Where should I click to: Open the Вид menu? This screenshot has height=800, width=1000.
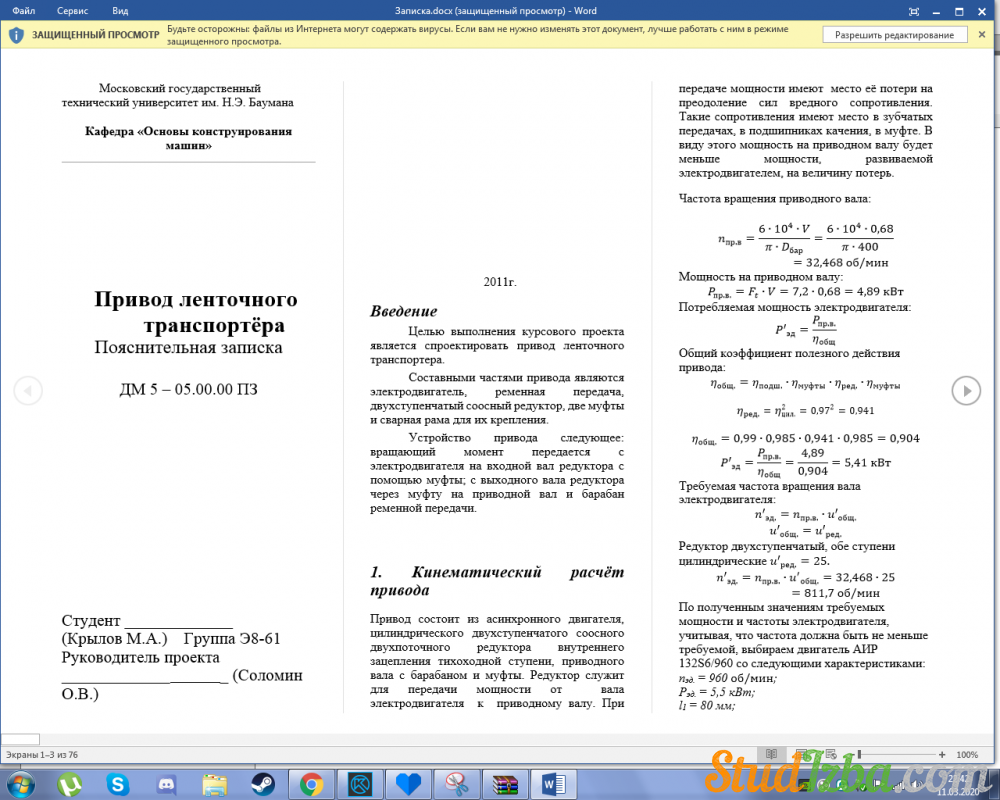(120, 11)
